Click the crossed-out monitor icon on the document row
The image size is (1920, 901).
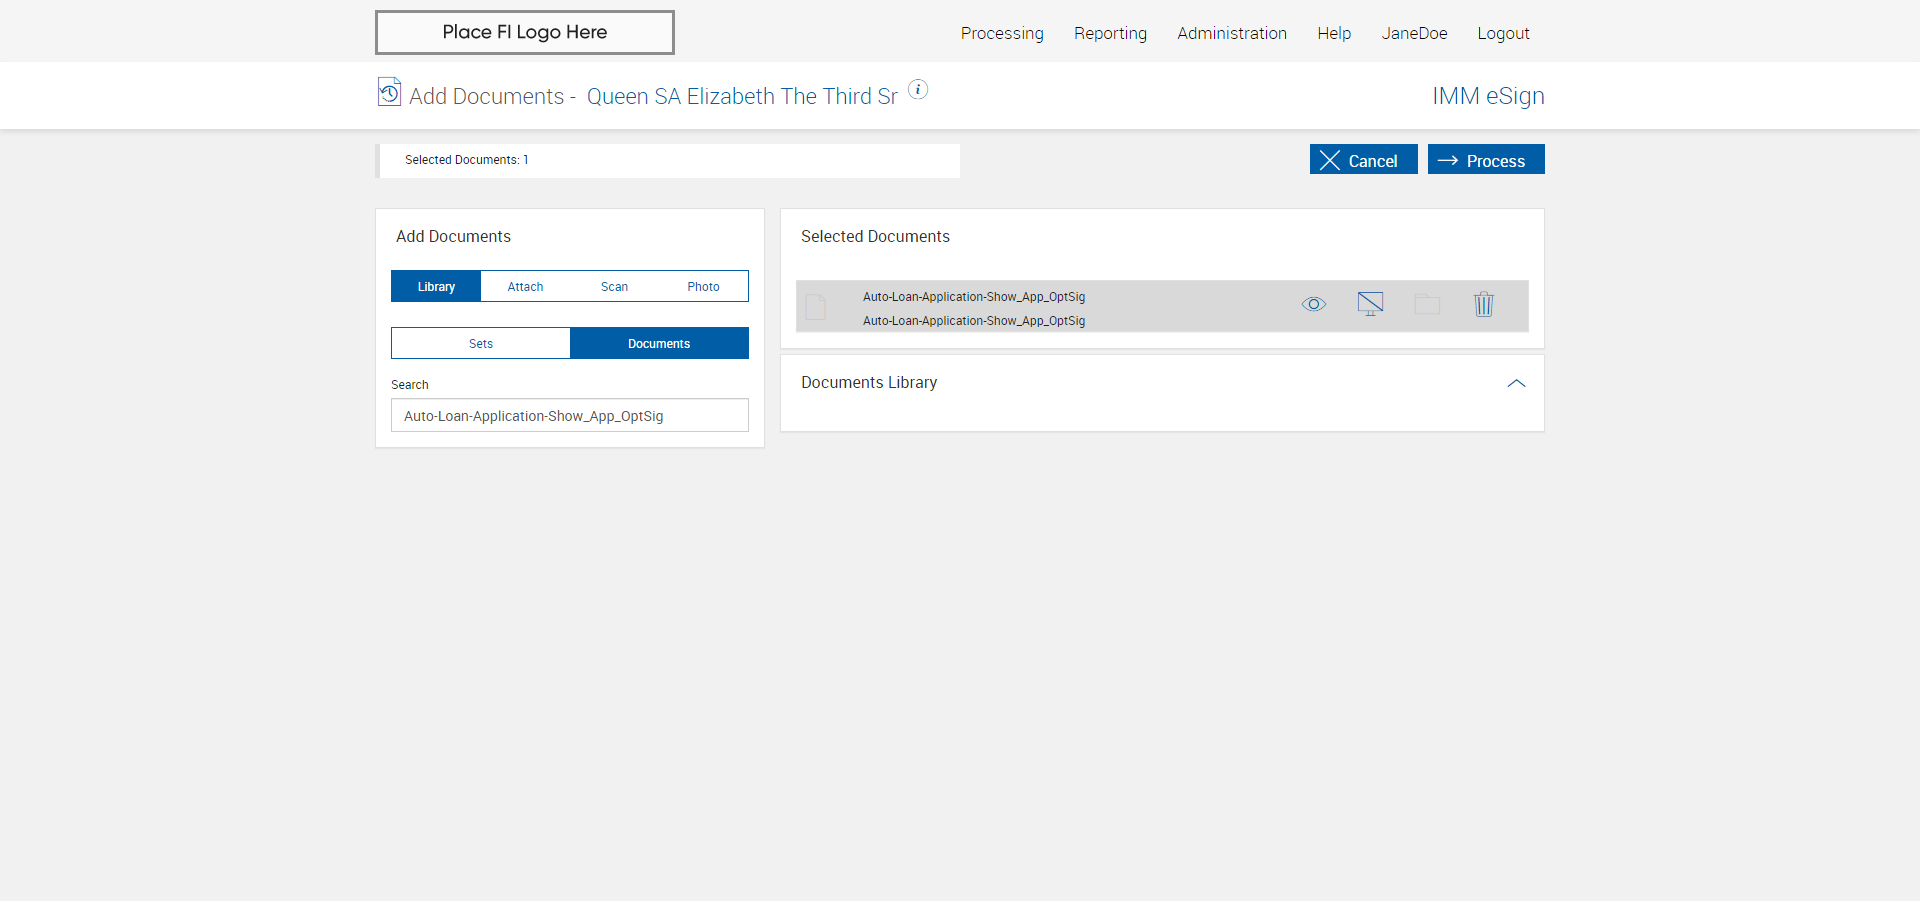click(x=1370, y=304)
